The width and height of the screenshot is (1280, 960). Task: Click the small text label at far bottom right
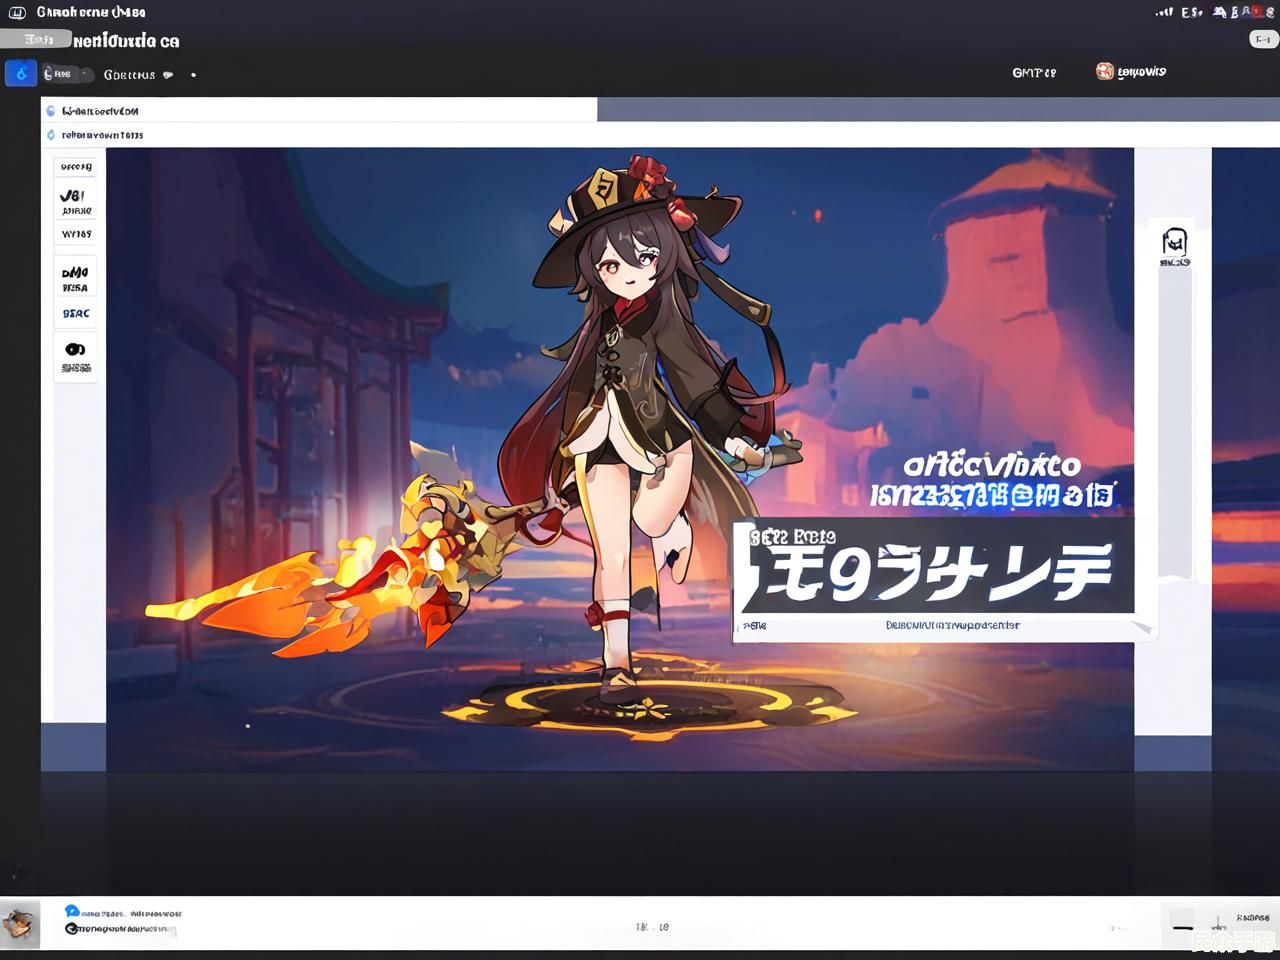(1253, 917)
